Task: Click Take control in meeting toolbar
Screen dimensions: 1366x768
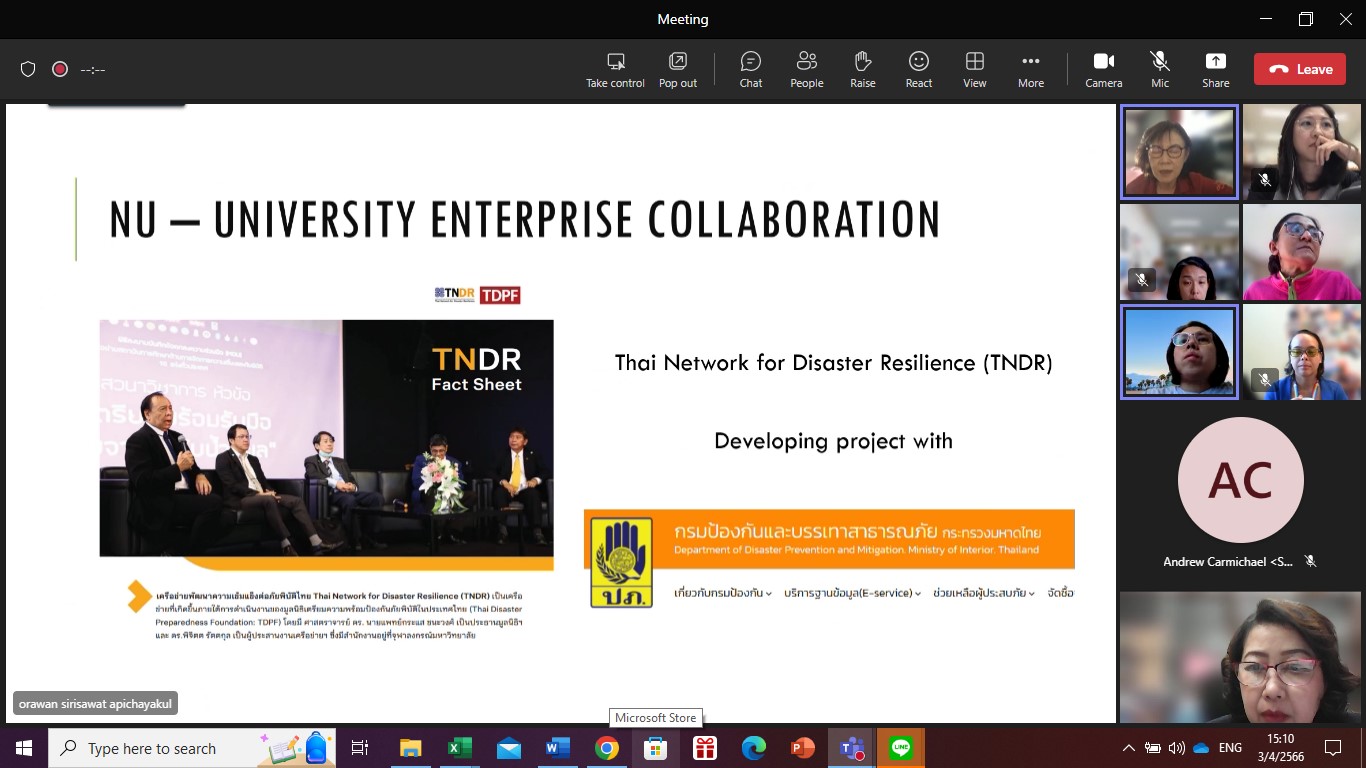Action: tap(615, 69)
